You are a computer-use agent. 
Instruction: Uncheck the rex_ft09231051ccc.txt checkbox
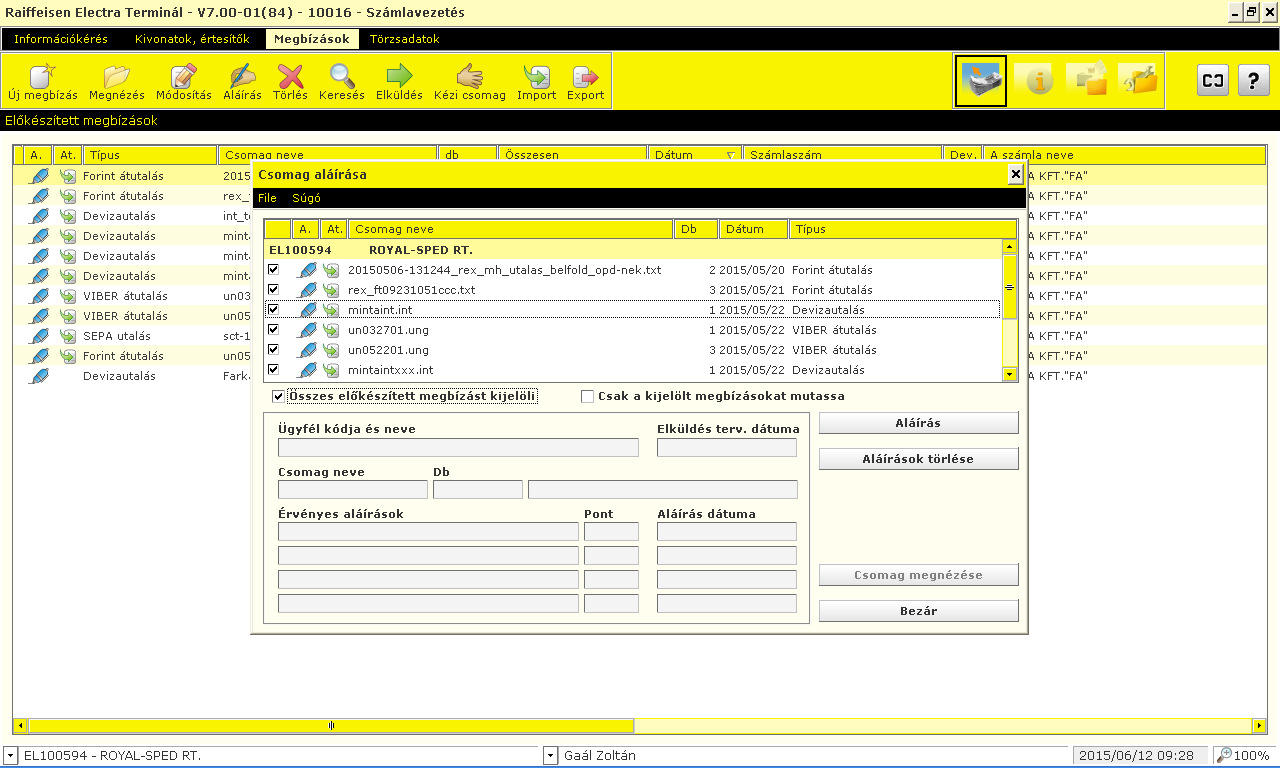273,290
